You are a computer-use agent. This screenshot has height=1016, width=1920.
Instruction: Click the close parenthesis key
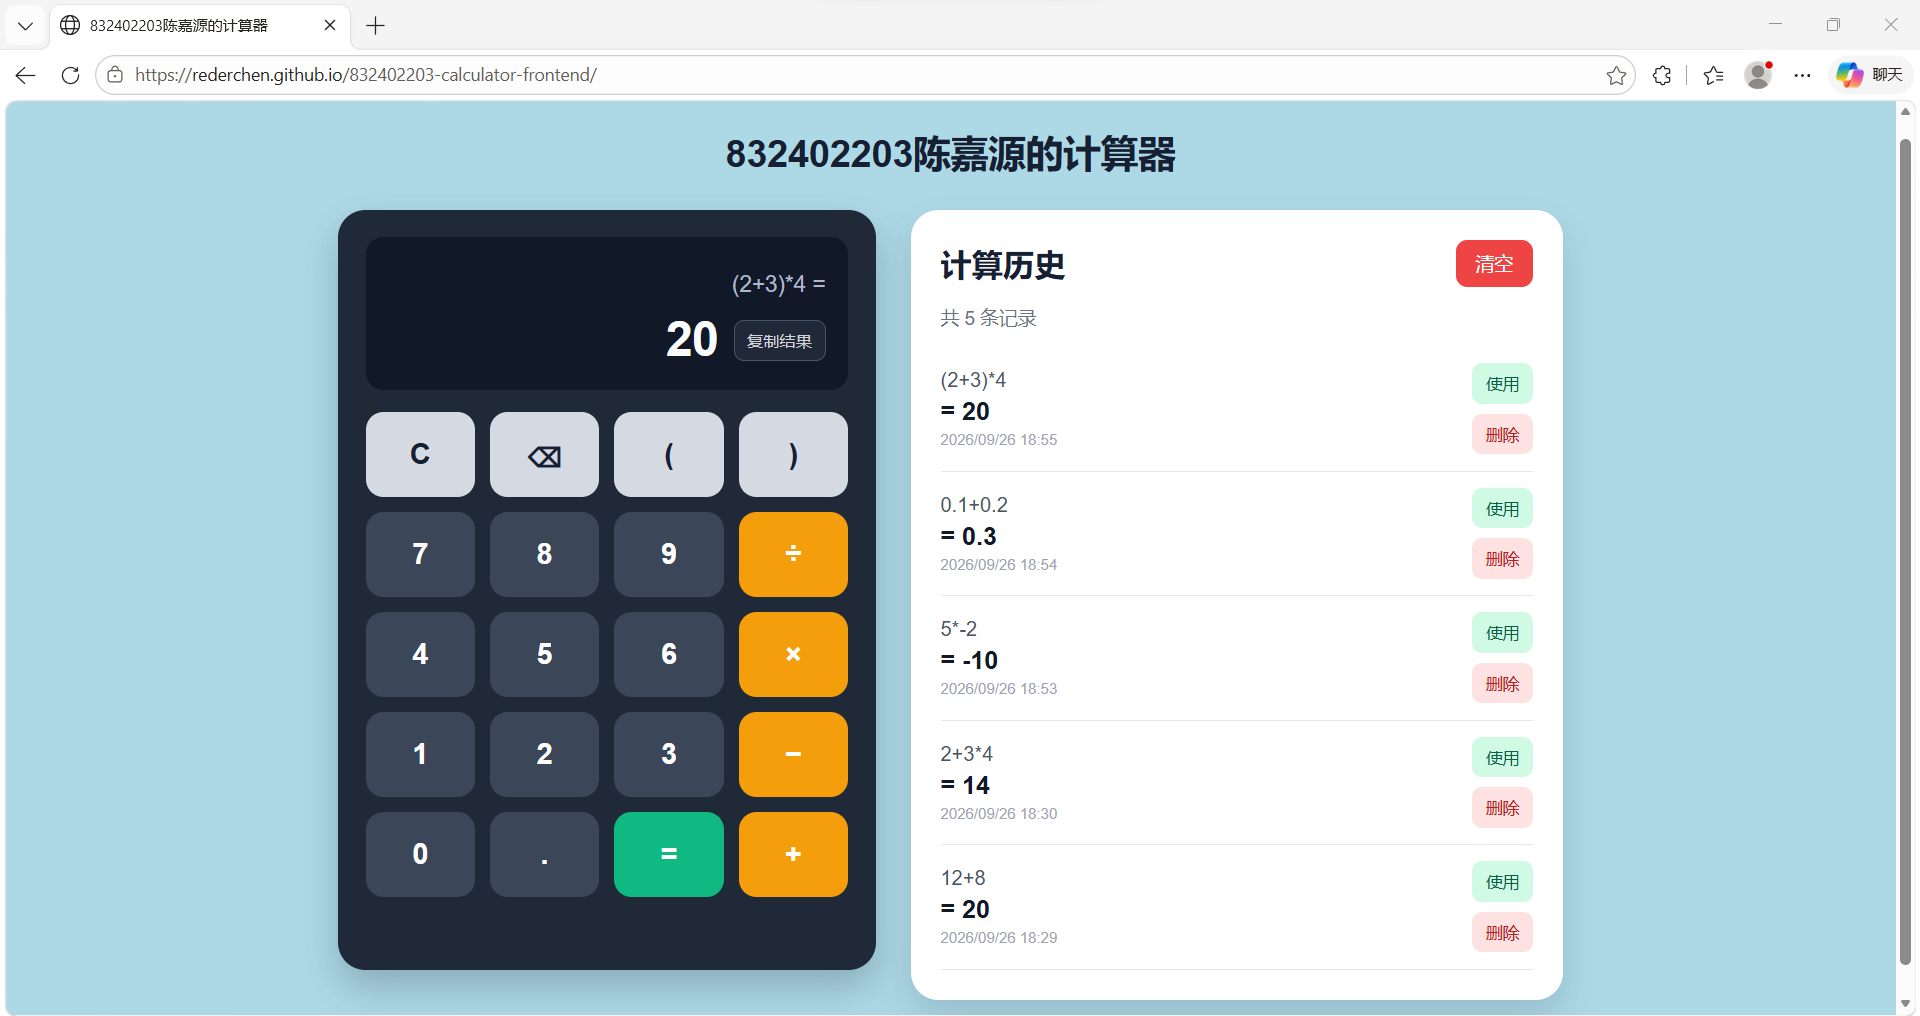pyautogui.click(x=793, y=455)
